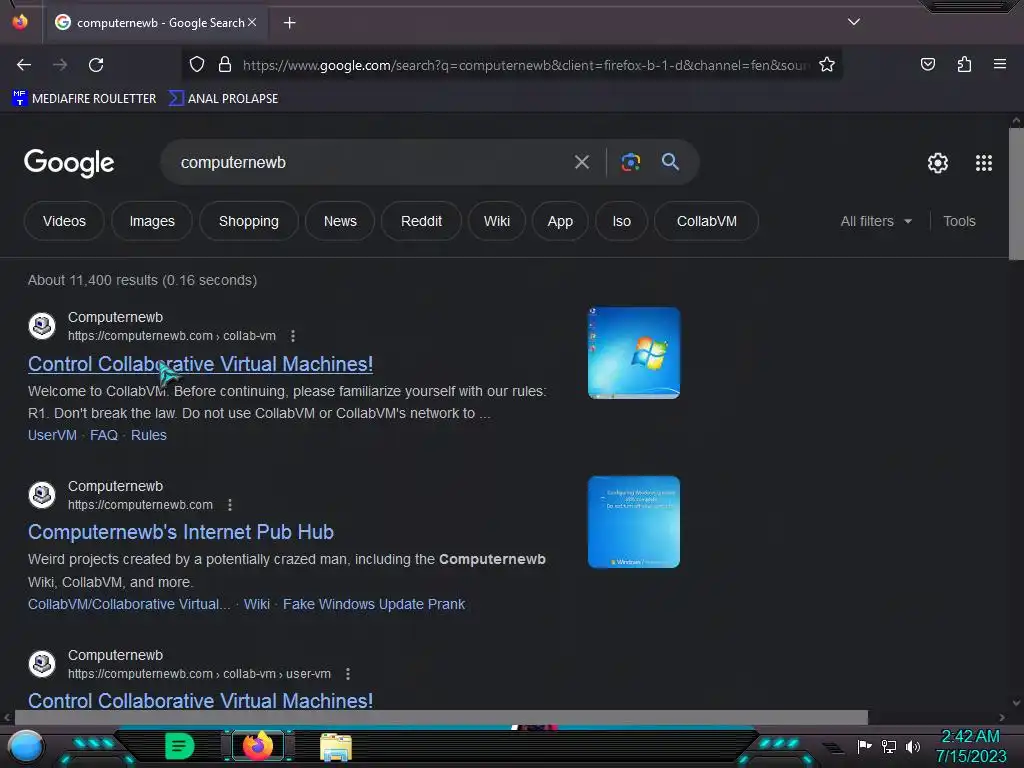This screenshot has height=768, width=1024.
Task: Open Google quick settings gear
Action: 938,163
